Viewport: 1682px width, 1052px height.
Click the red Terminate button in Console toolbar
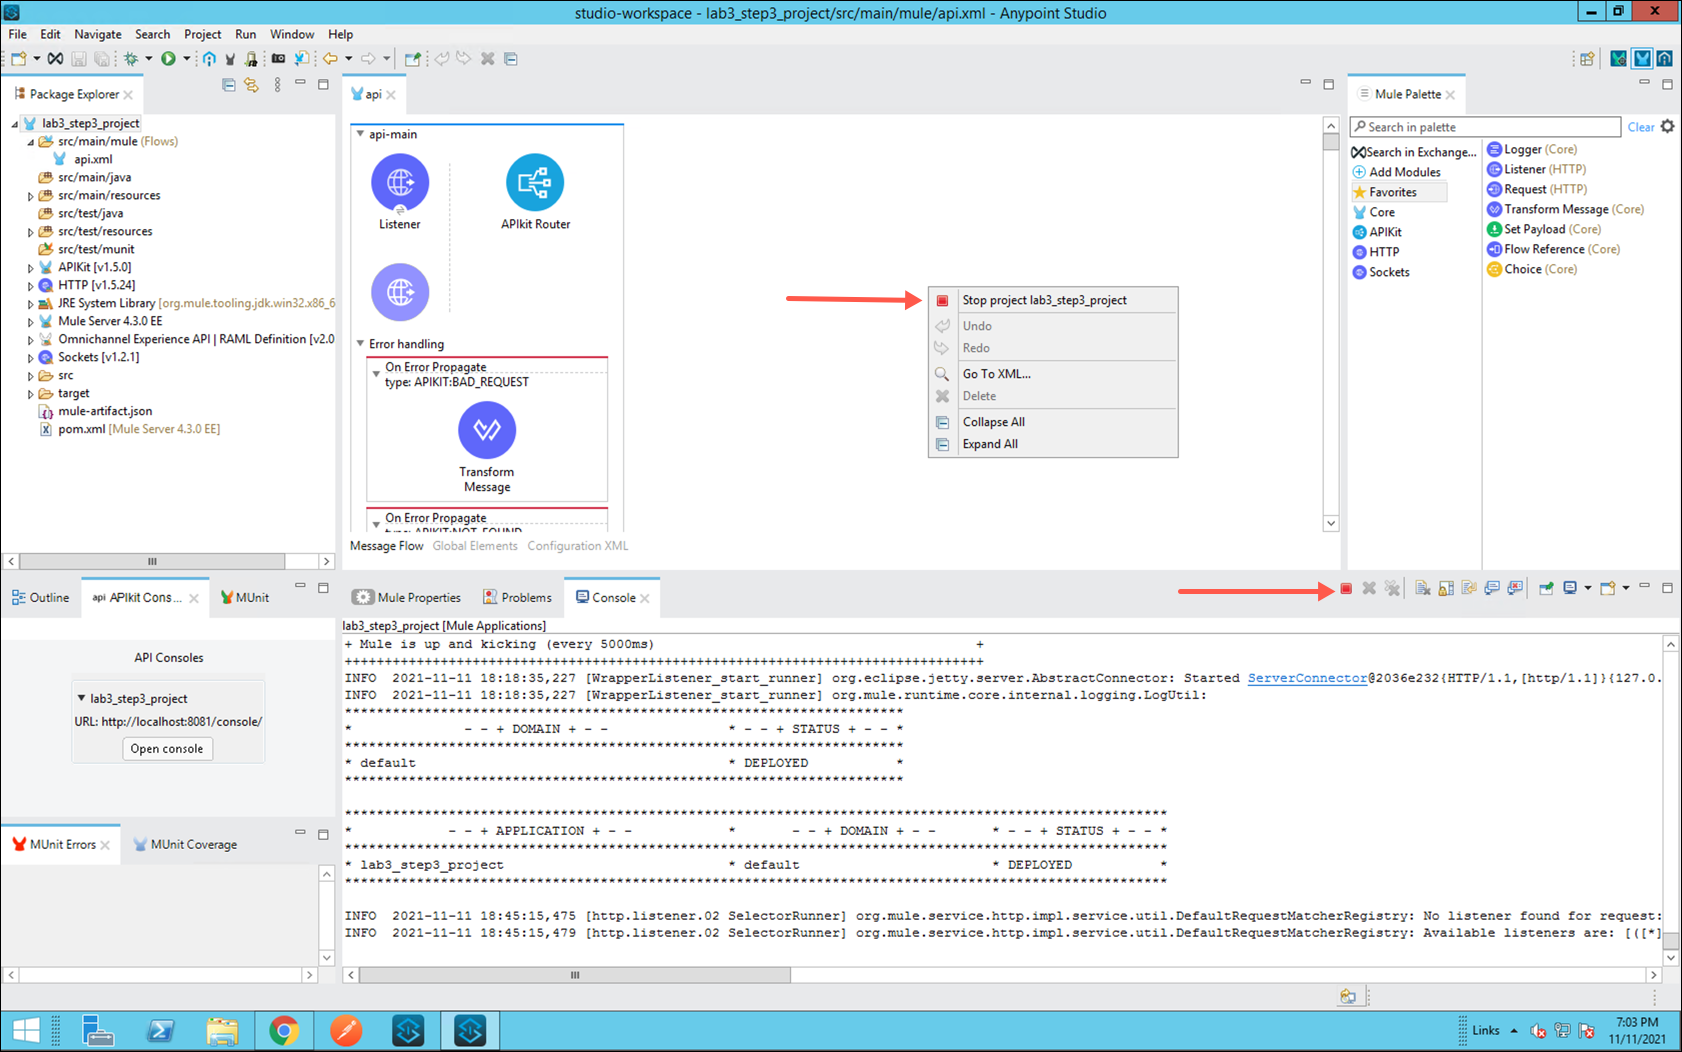1346,589
